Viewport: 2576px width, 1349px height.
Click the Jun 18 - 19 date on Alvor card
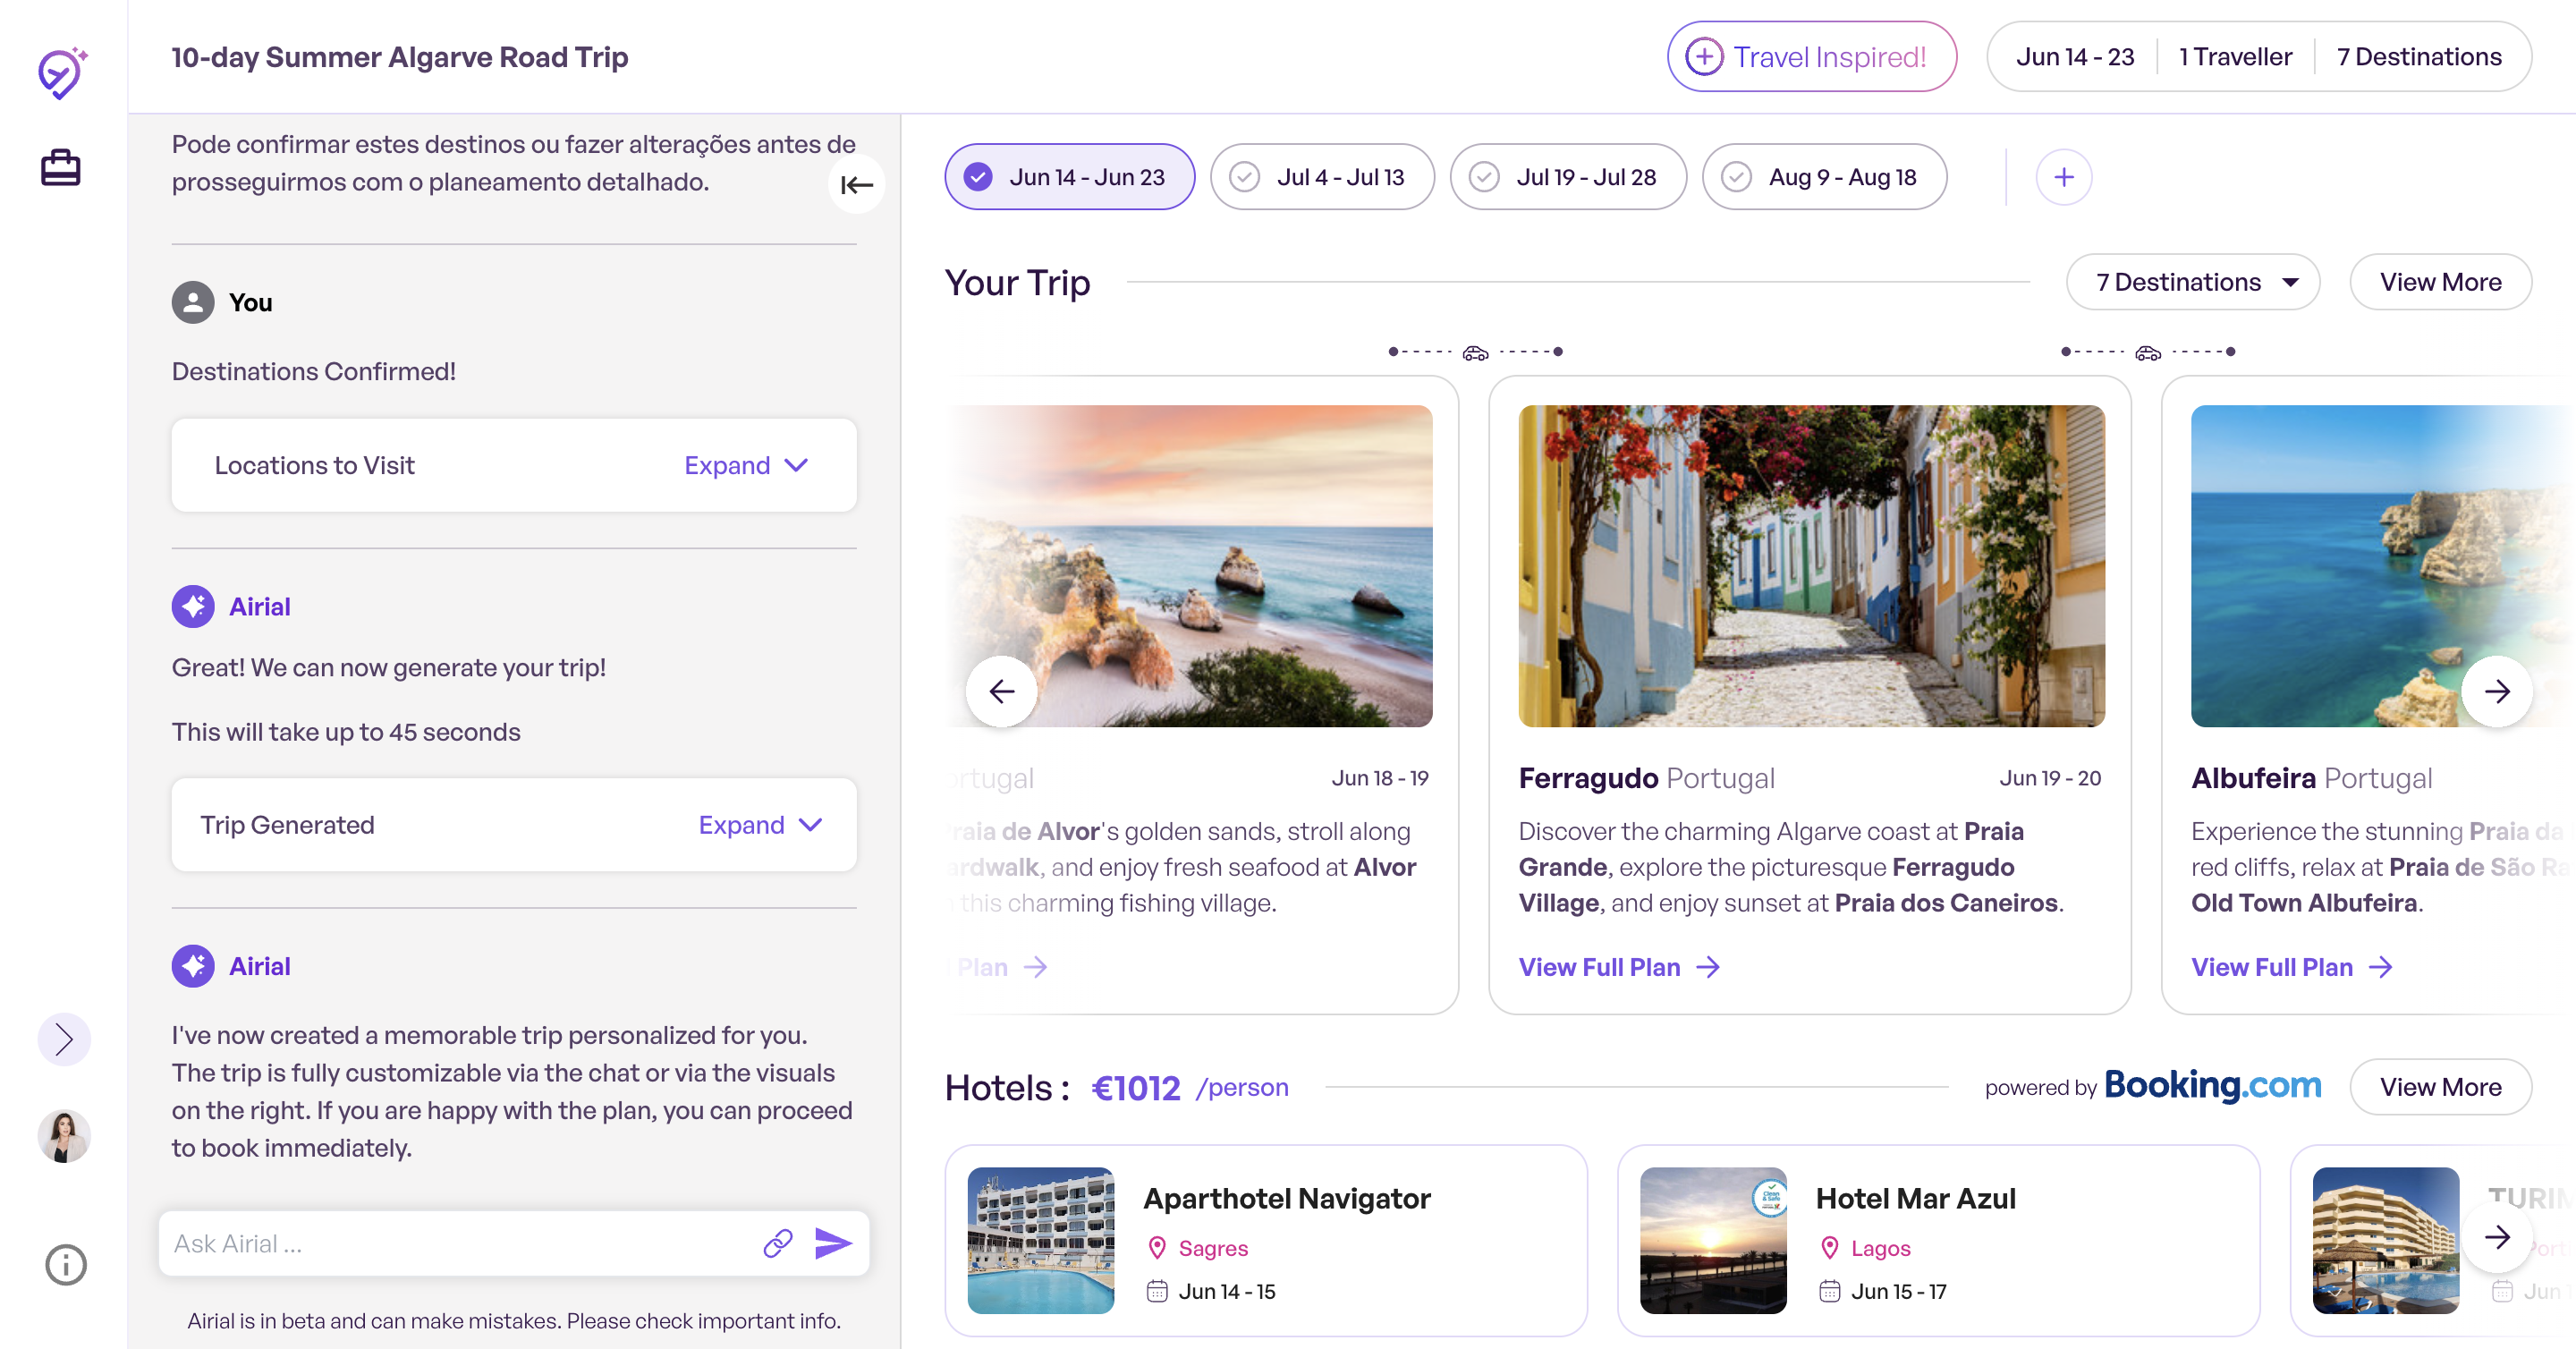(1380, 778)
